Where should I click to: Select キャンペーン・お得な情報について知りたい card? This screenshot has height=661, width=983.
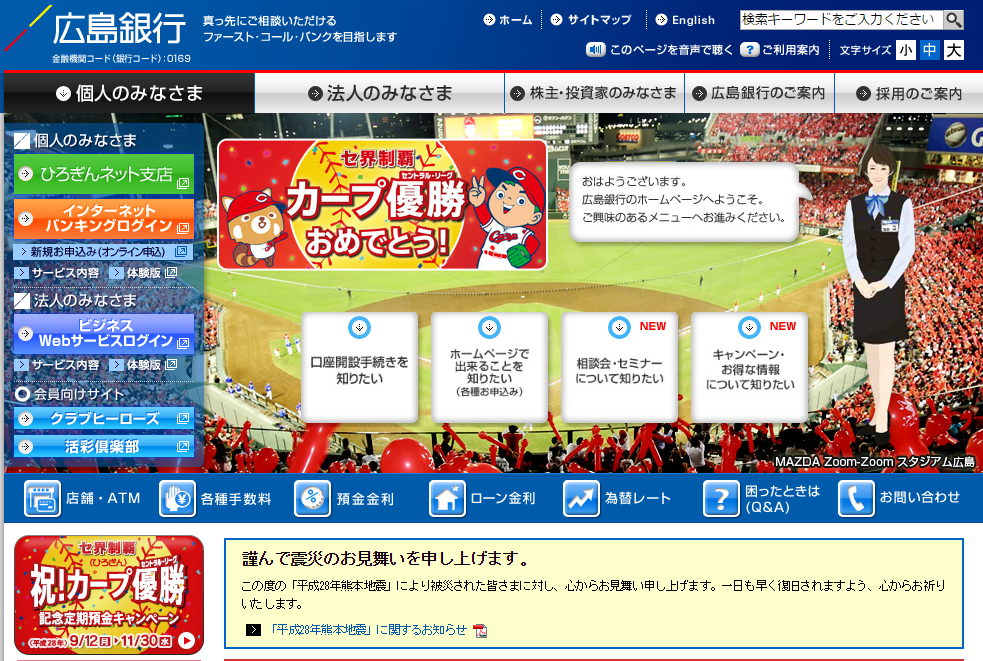point(749,367)
